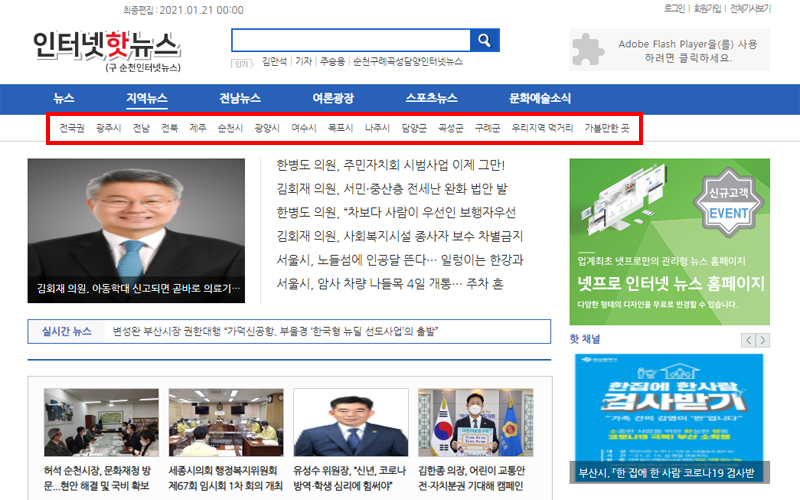
Task: Open real-time news item 변성완 부산시장 권한대행
Action: [275, 332]
